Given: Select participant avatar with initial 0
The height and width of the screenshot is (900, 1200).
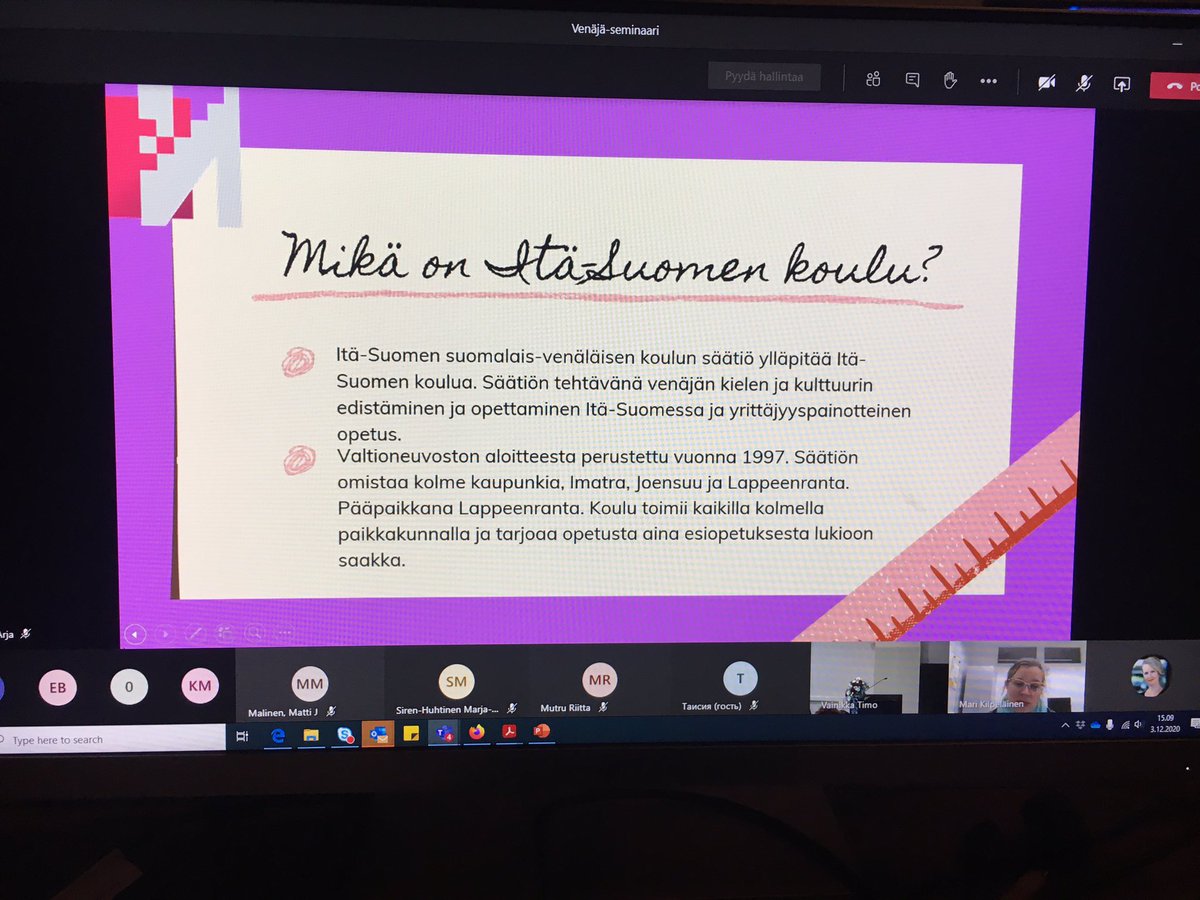Looking at the screenshot, I should [x=129, y=687].
